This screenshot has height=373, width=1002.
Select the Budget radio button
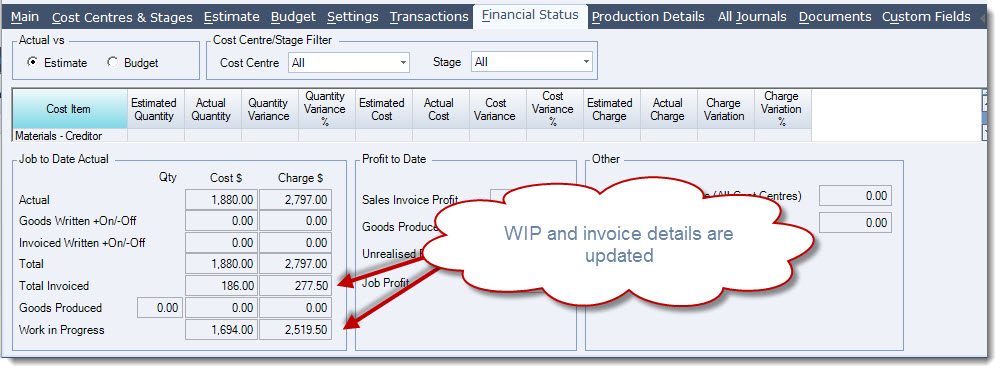click(x=112, y=63)
